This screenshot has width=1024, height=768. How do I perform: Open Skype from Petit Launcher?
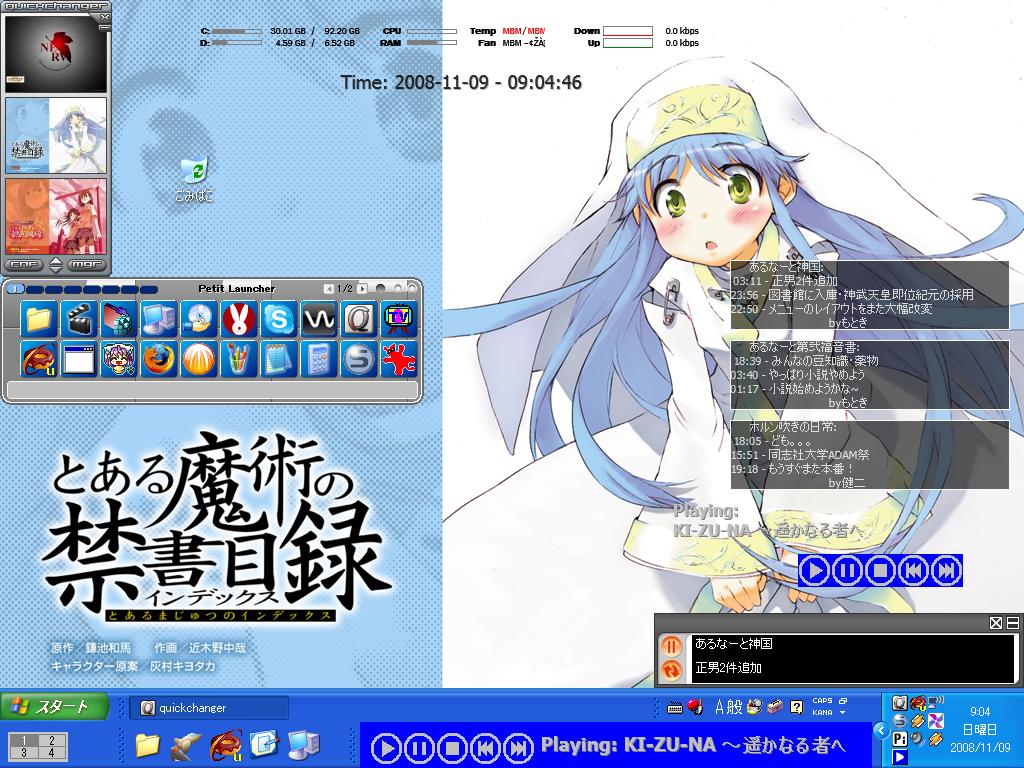pos(279,319)
